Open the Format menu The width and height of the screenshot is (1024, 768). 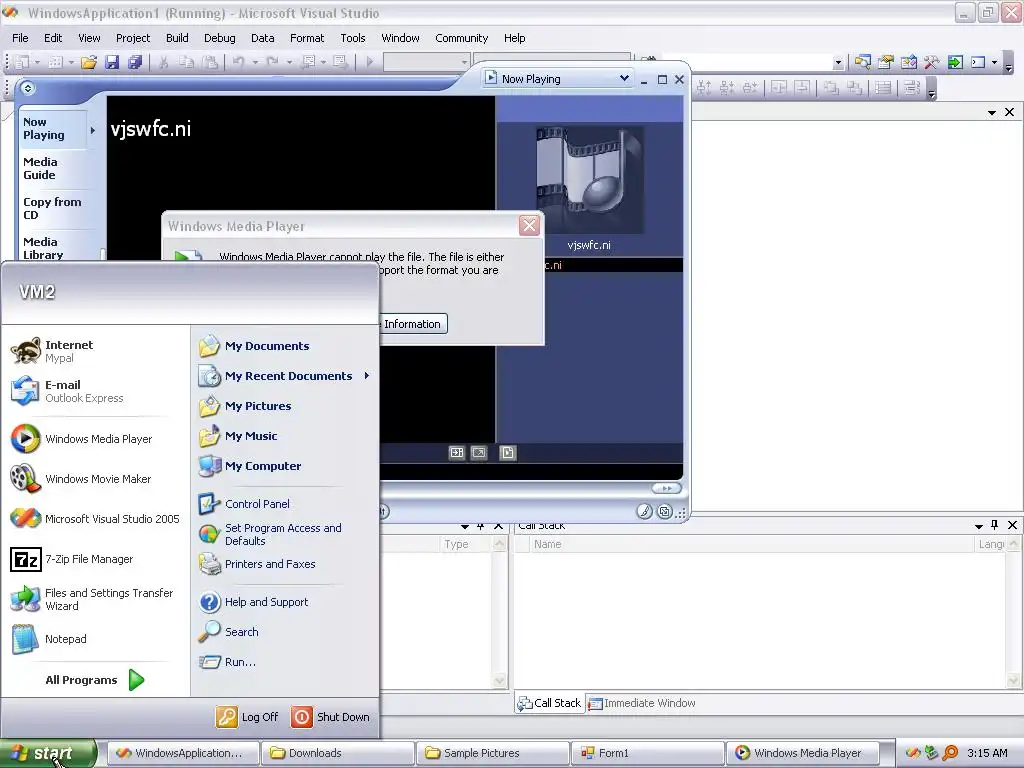[x=307, y=38]
